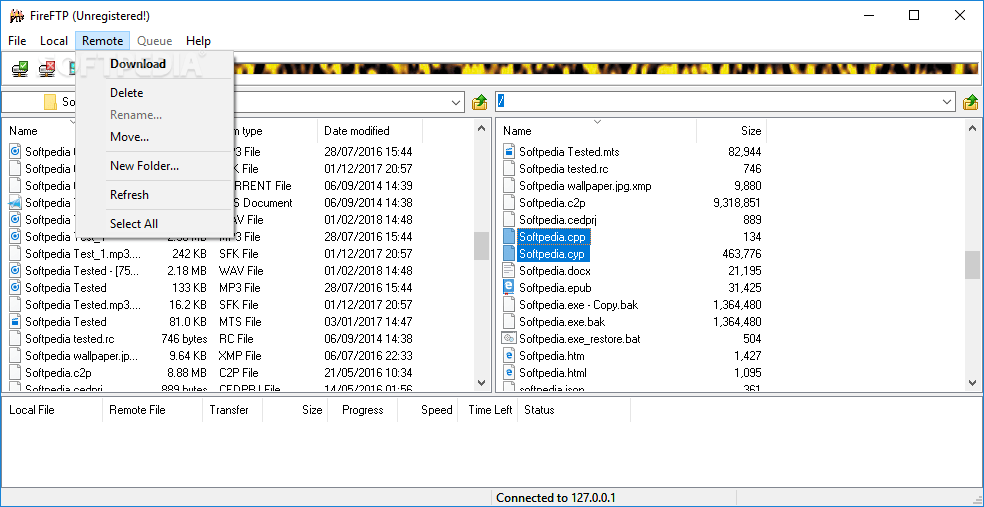Viewport: 984px width, 507px height.
Task: Click the Connect toolbar icon
Action: pos(19,68)
